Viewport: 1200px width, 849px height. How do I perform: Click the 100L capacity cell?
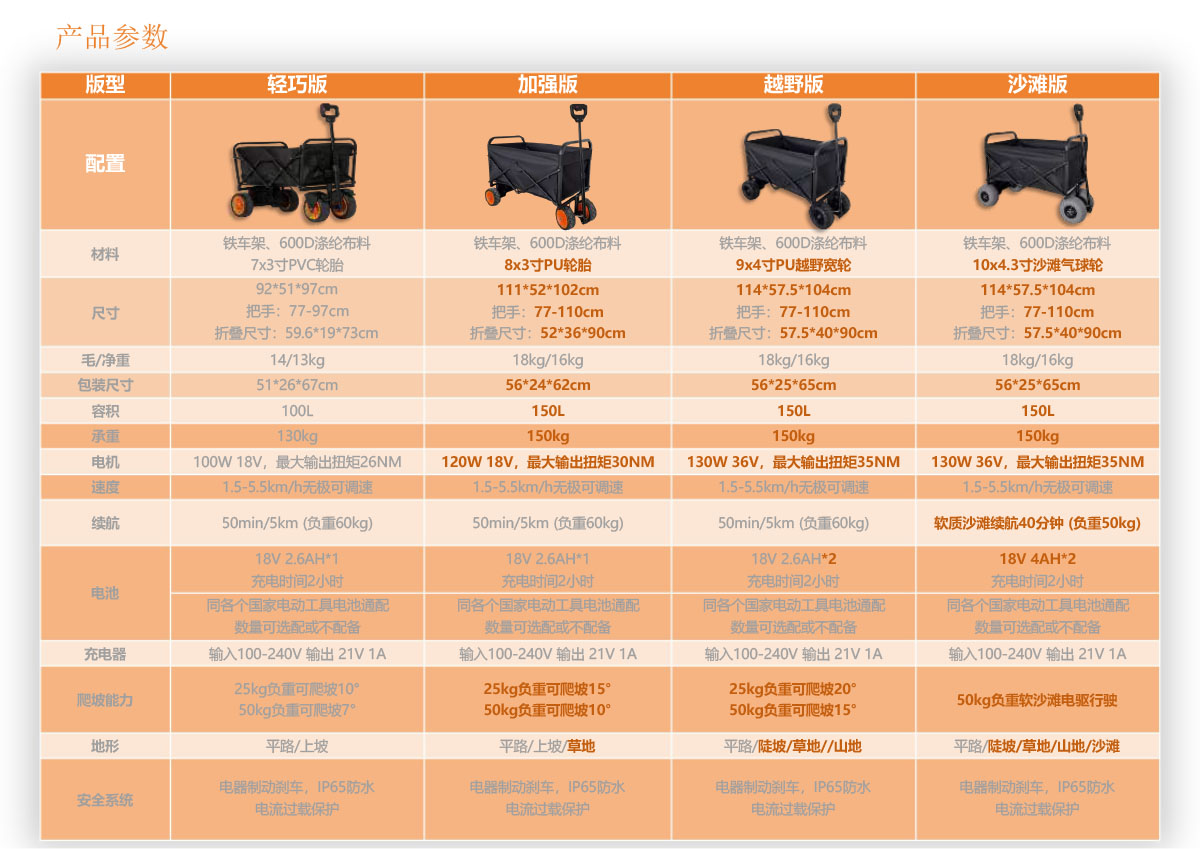(297, 411)
